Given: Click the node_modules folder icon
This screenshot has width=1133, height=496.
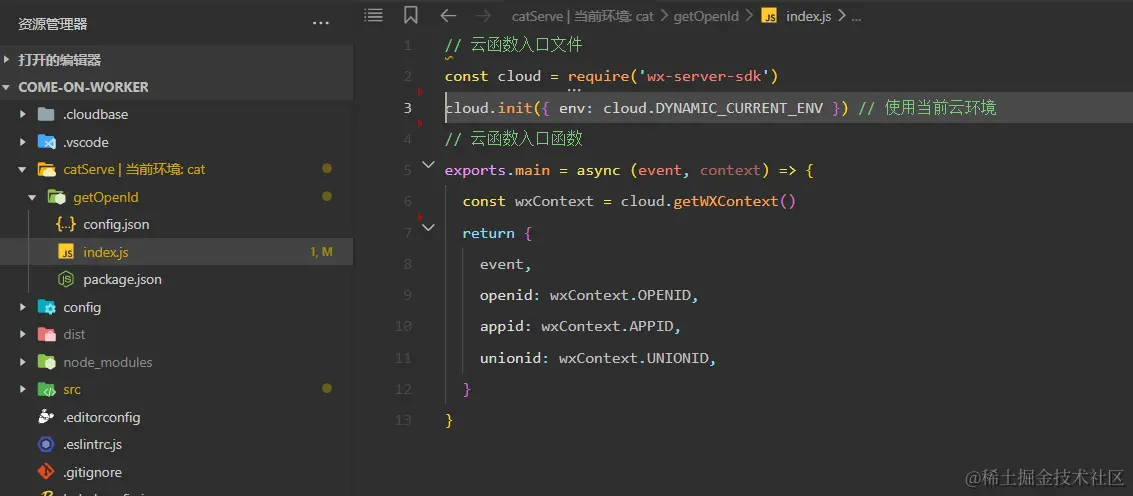Looking at the screenshot, I should pyautogui.click(x=46, y=362).
